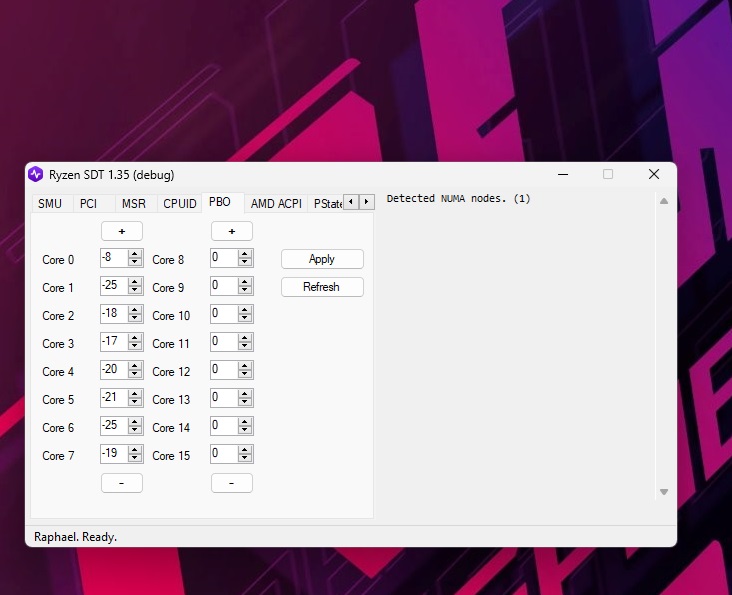Click the Core 0 value field
The image size is (732, 595).
(x=114, y=258)
